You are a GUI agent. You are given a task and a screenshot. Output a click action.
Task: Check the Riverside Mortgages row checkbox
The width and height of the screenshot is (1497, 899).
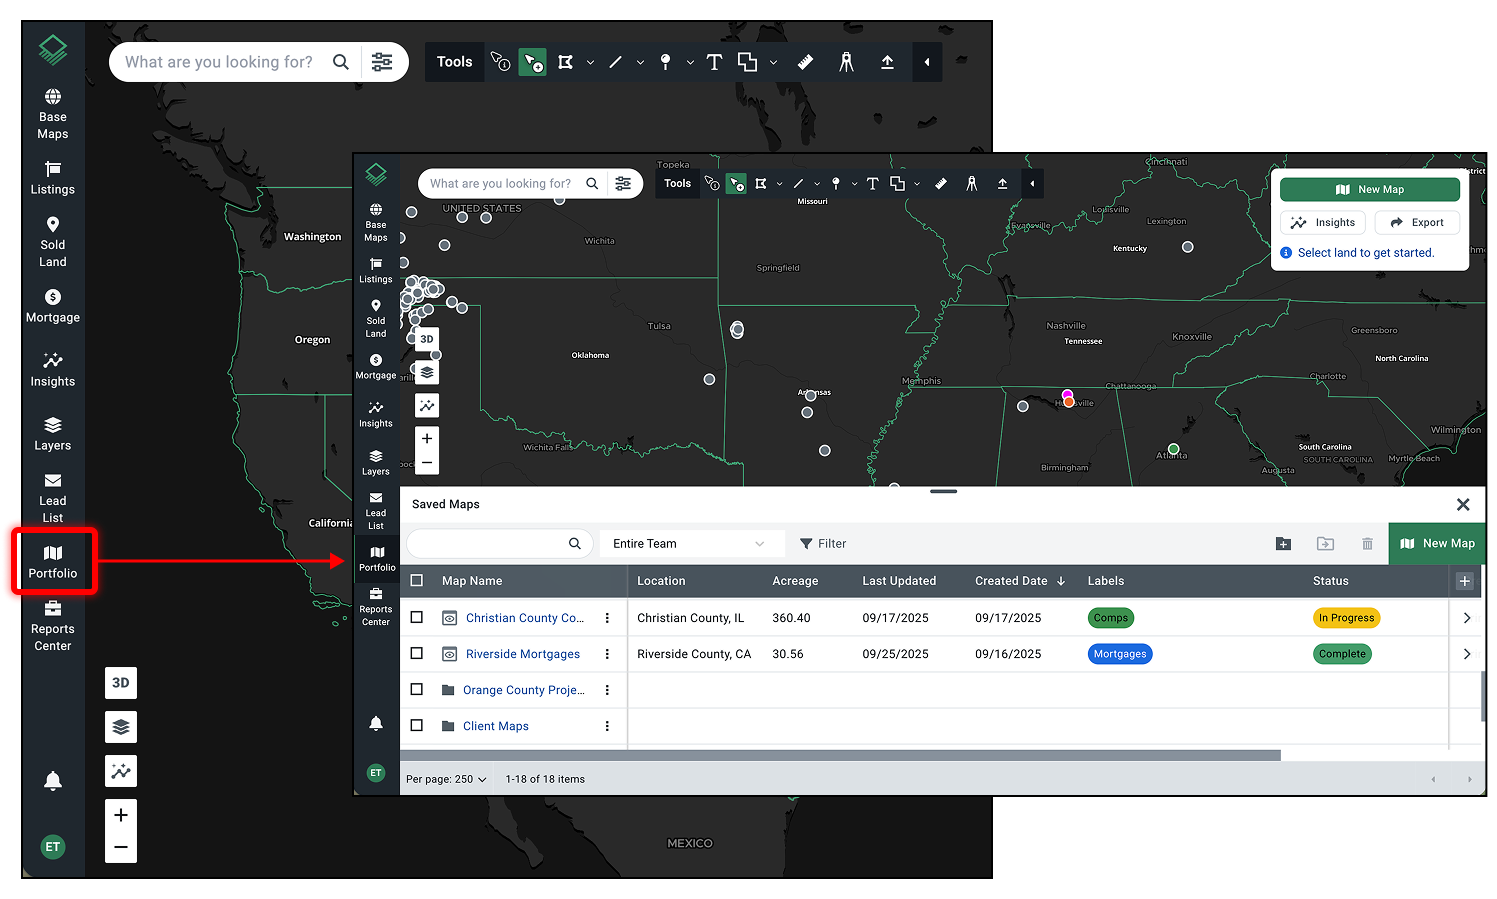click(417, 654)
